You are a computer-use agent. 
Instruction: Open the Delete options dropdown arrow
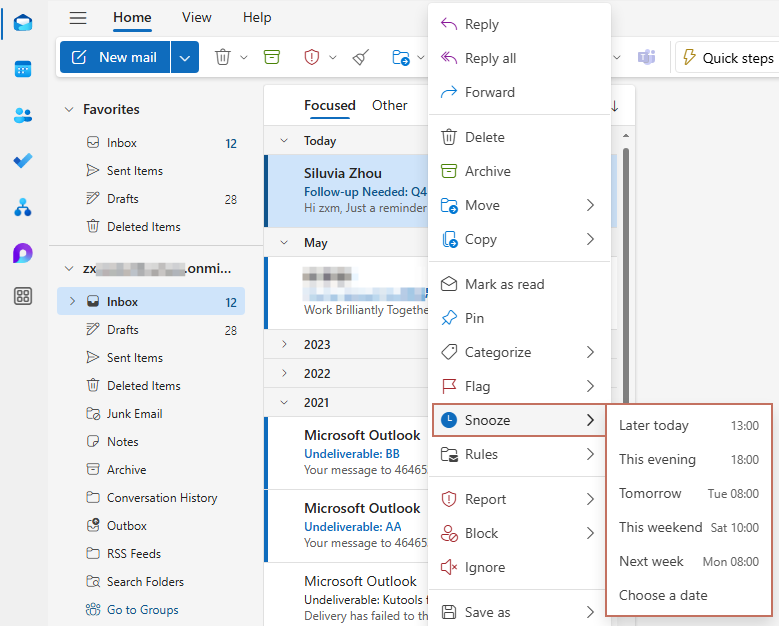(244, 57)
